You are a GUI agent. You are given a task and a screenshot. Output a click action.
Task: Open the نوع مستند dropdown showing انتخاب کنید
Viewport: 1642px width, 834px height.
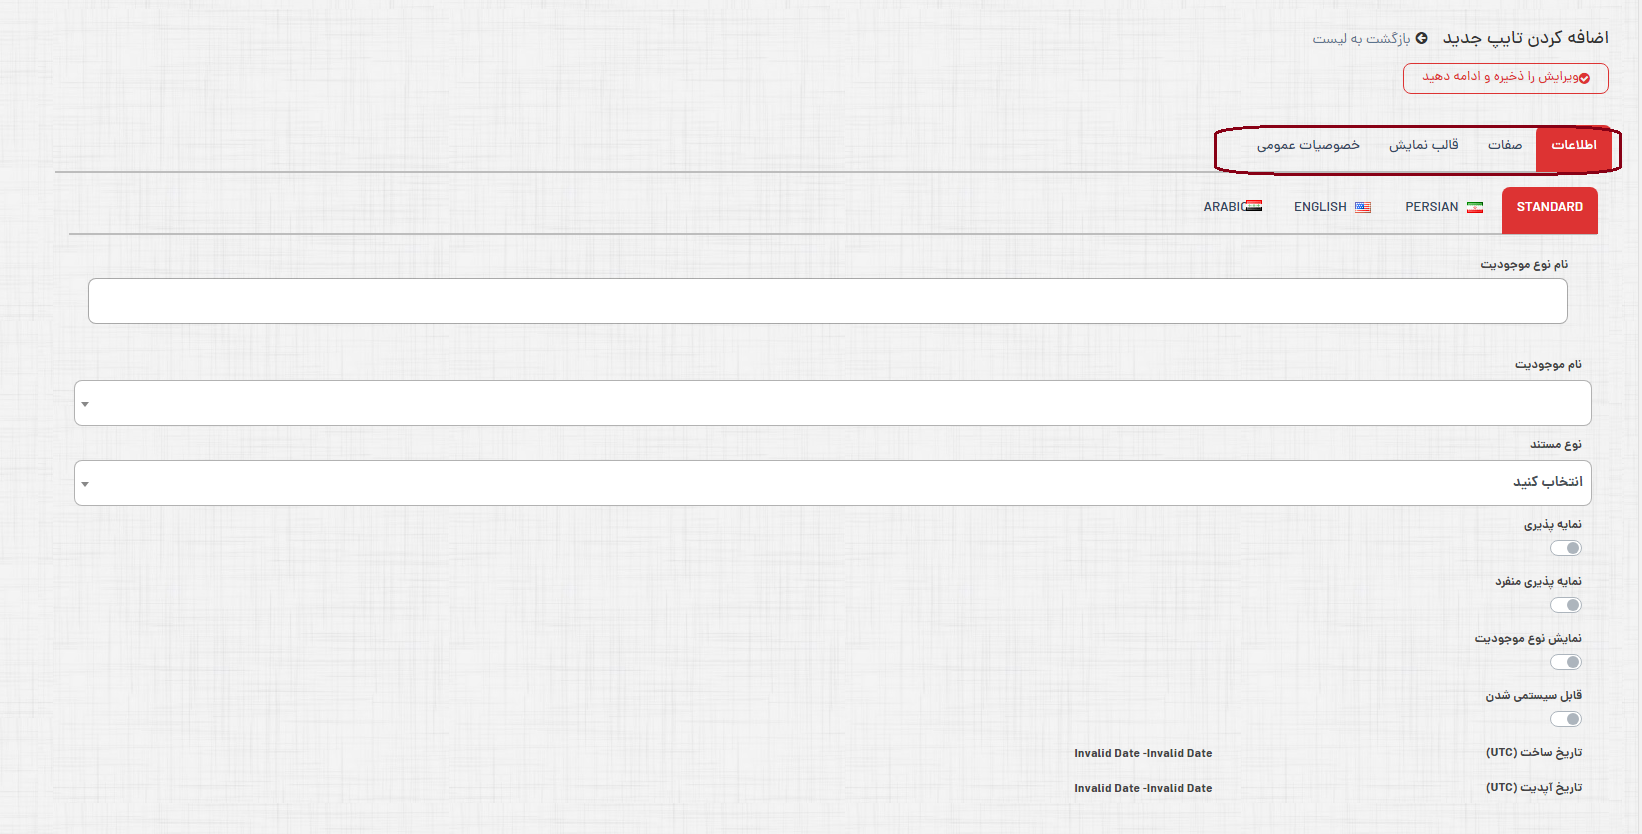point(832,483)
